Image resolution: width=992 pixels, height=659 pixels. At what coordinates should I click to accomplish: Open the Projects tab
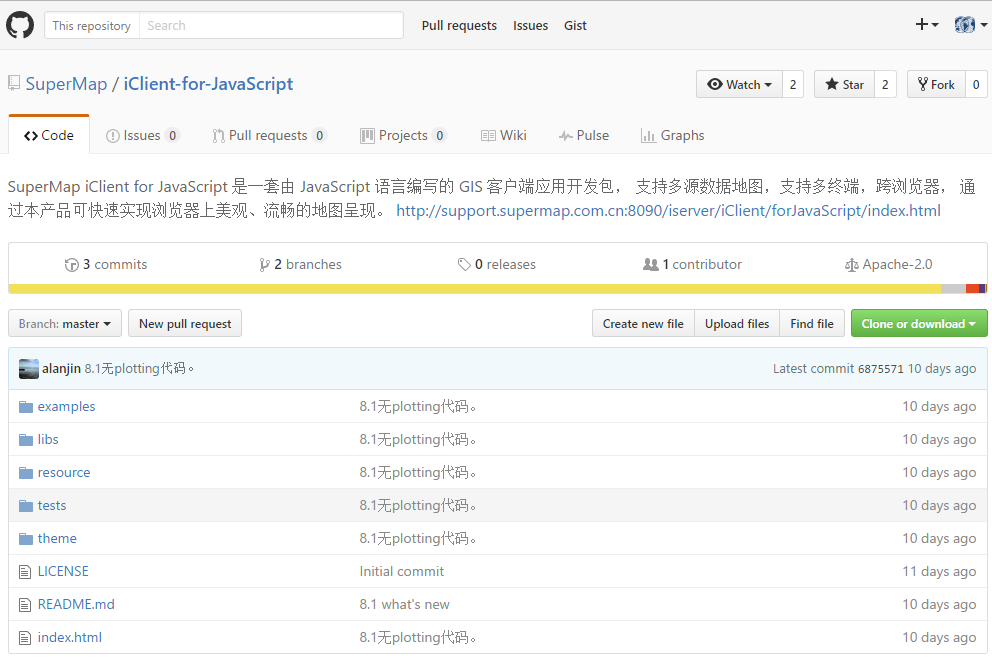tap(404, 135)
